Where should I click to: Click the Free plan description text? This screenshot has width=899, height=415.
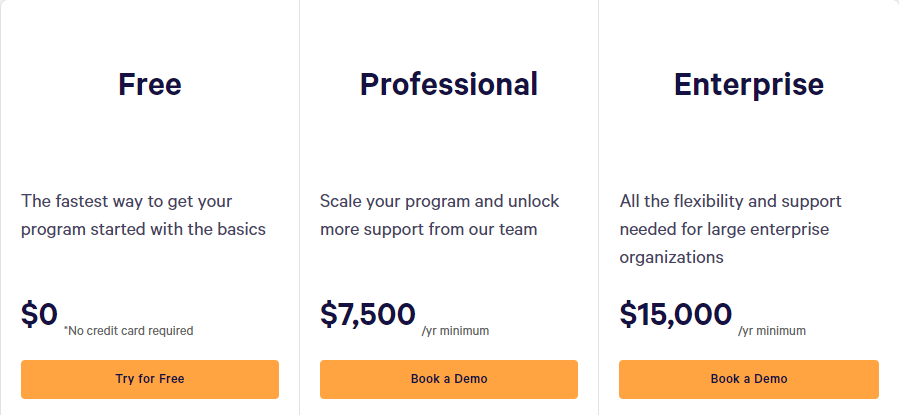pyautogui.click(x=143, y=216)
